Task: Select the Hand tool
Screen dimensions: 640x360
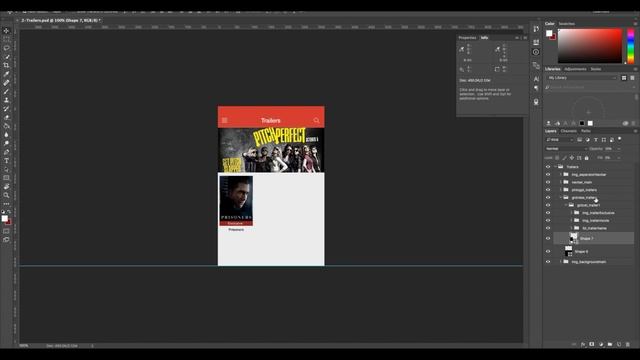Action: 6,187
